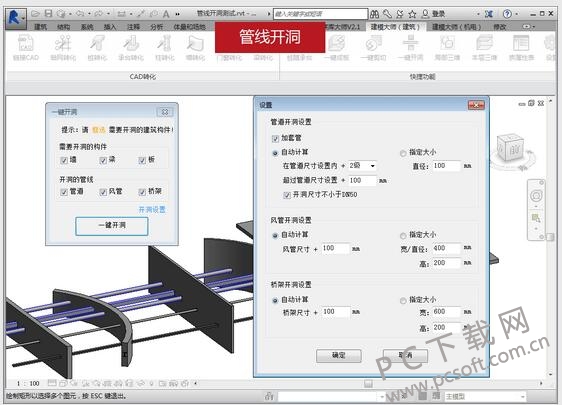Image resolution: width=562 pixels, height=405 pixels.
Task: Open the workset dropdown in status bar
Action: pyautogui.click(x=331, y=396)
